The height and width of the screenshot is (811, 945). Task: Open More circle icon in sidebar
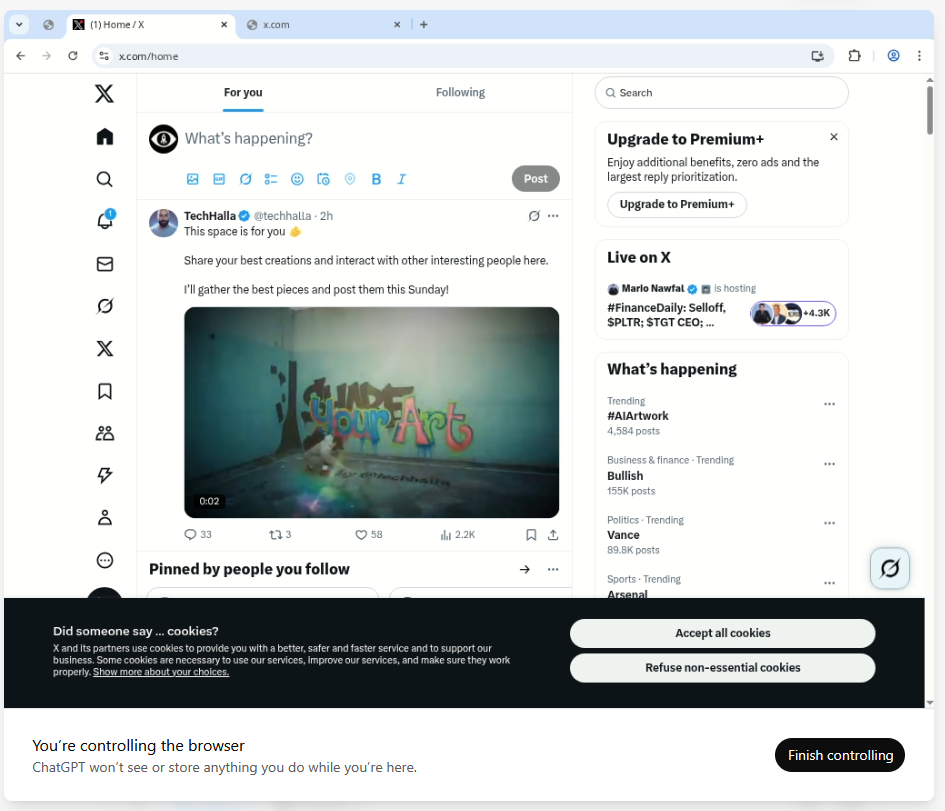105,560
